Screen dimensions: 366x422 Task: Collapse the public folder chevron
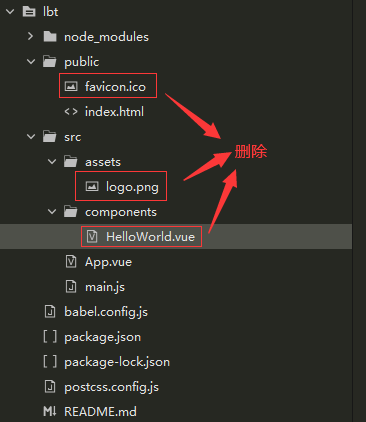(31, 62)
